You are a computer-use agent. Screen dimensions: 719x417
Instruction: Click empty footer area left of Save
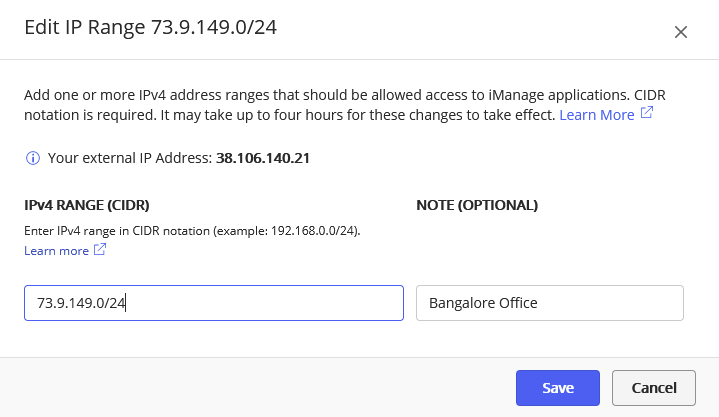[250, 387]
